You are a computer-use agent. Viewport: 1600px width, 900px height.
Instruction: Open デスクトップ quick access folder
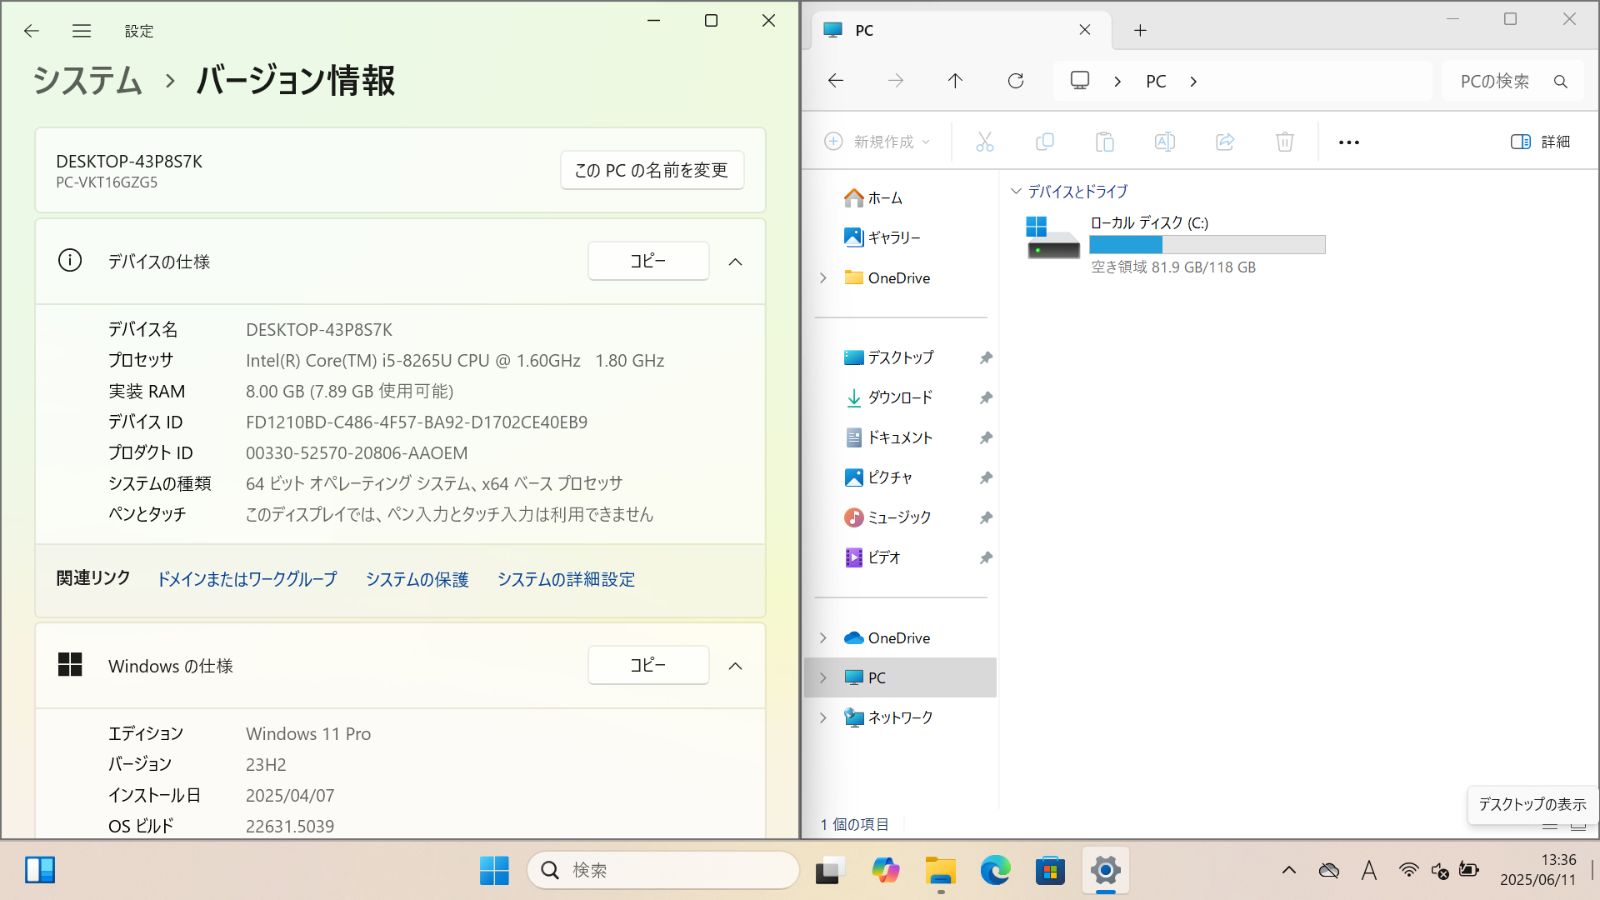[x=889, y=358]
